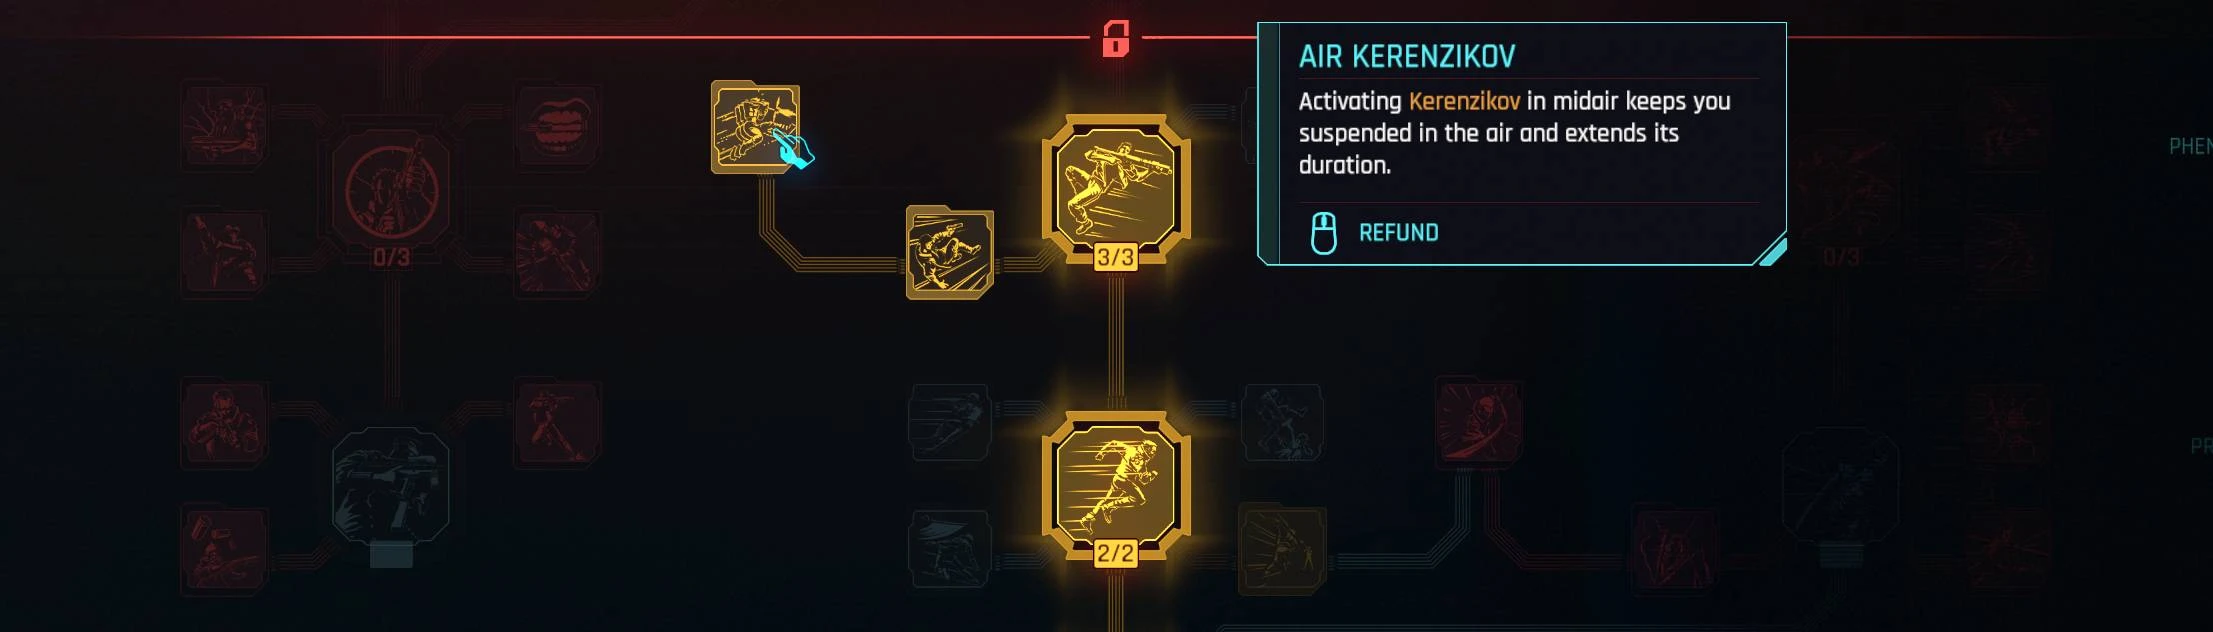Select the red perk below the lips perk
The height and width of the screenshot is (632, 2213).
point(558,254)
